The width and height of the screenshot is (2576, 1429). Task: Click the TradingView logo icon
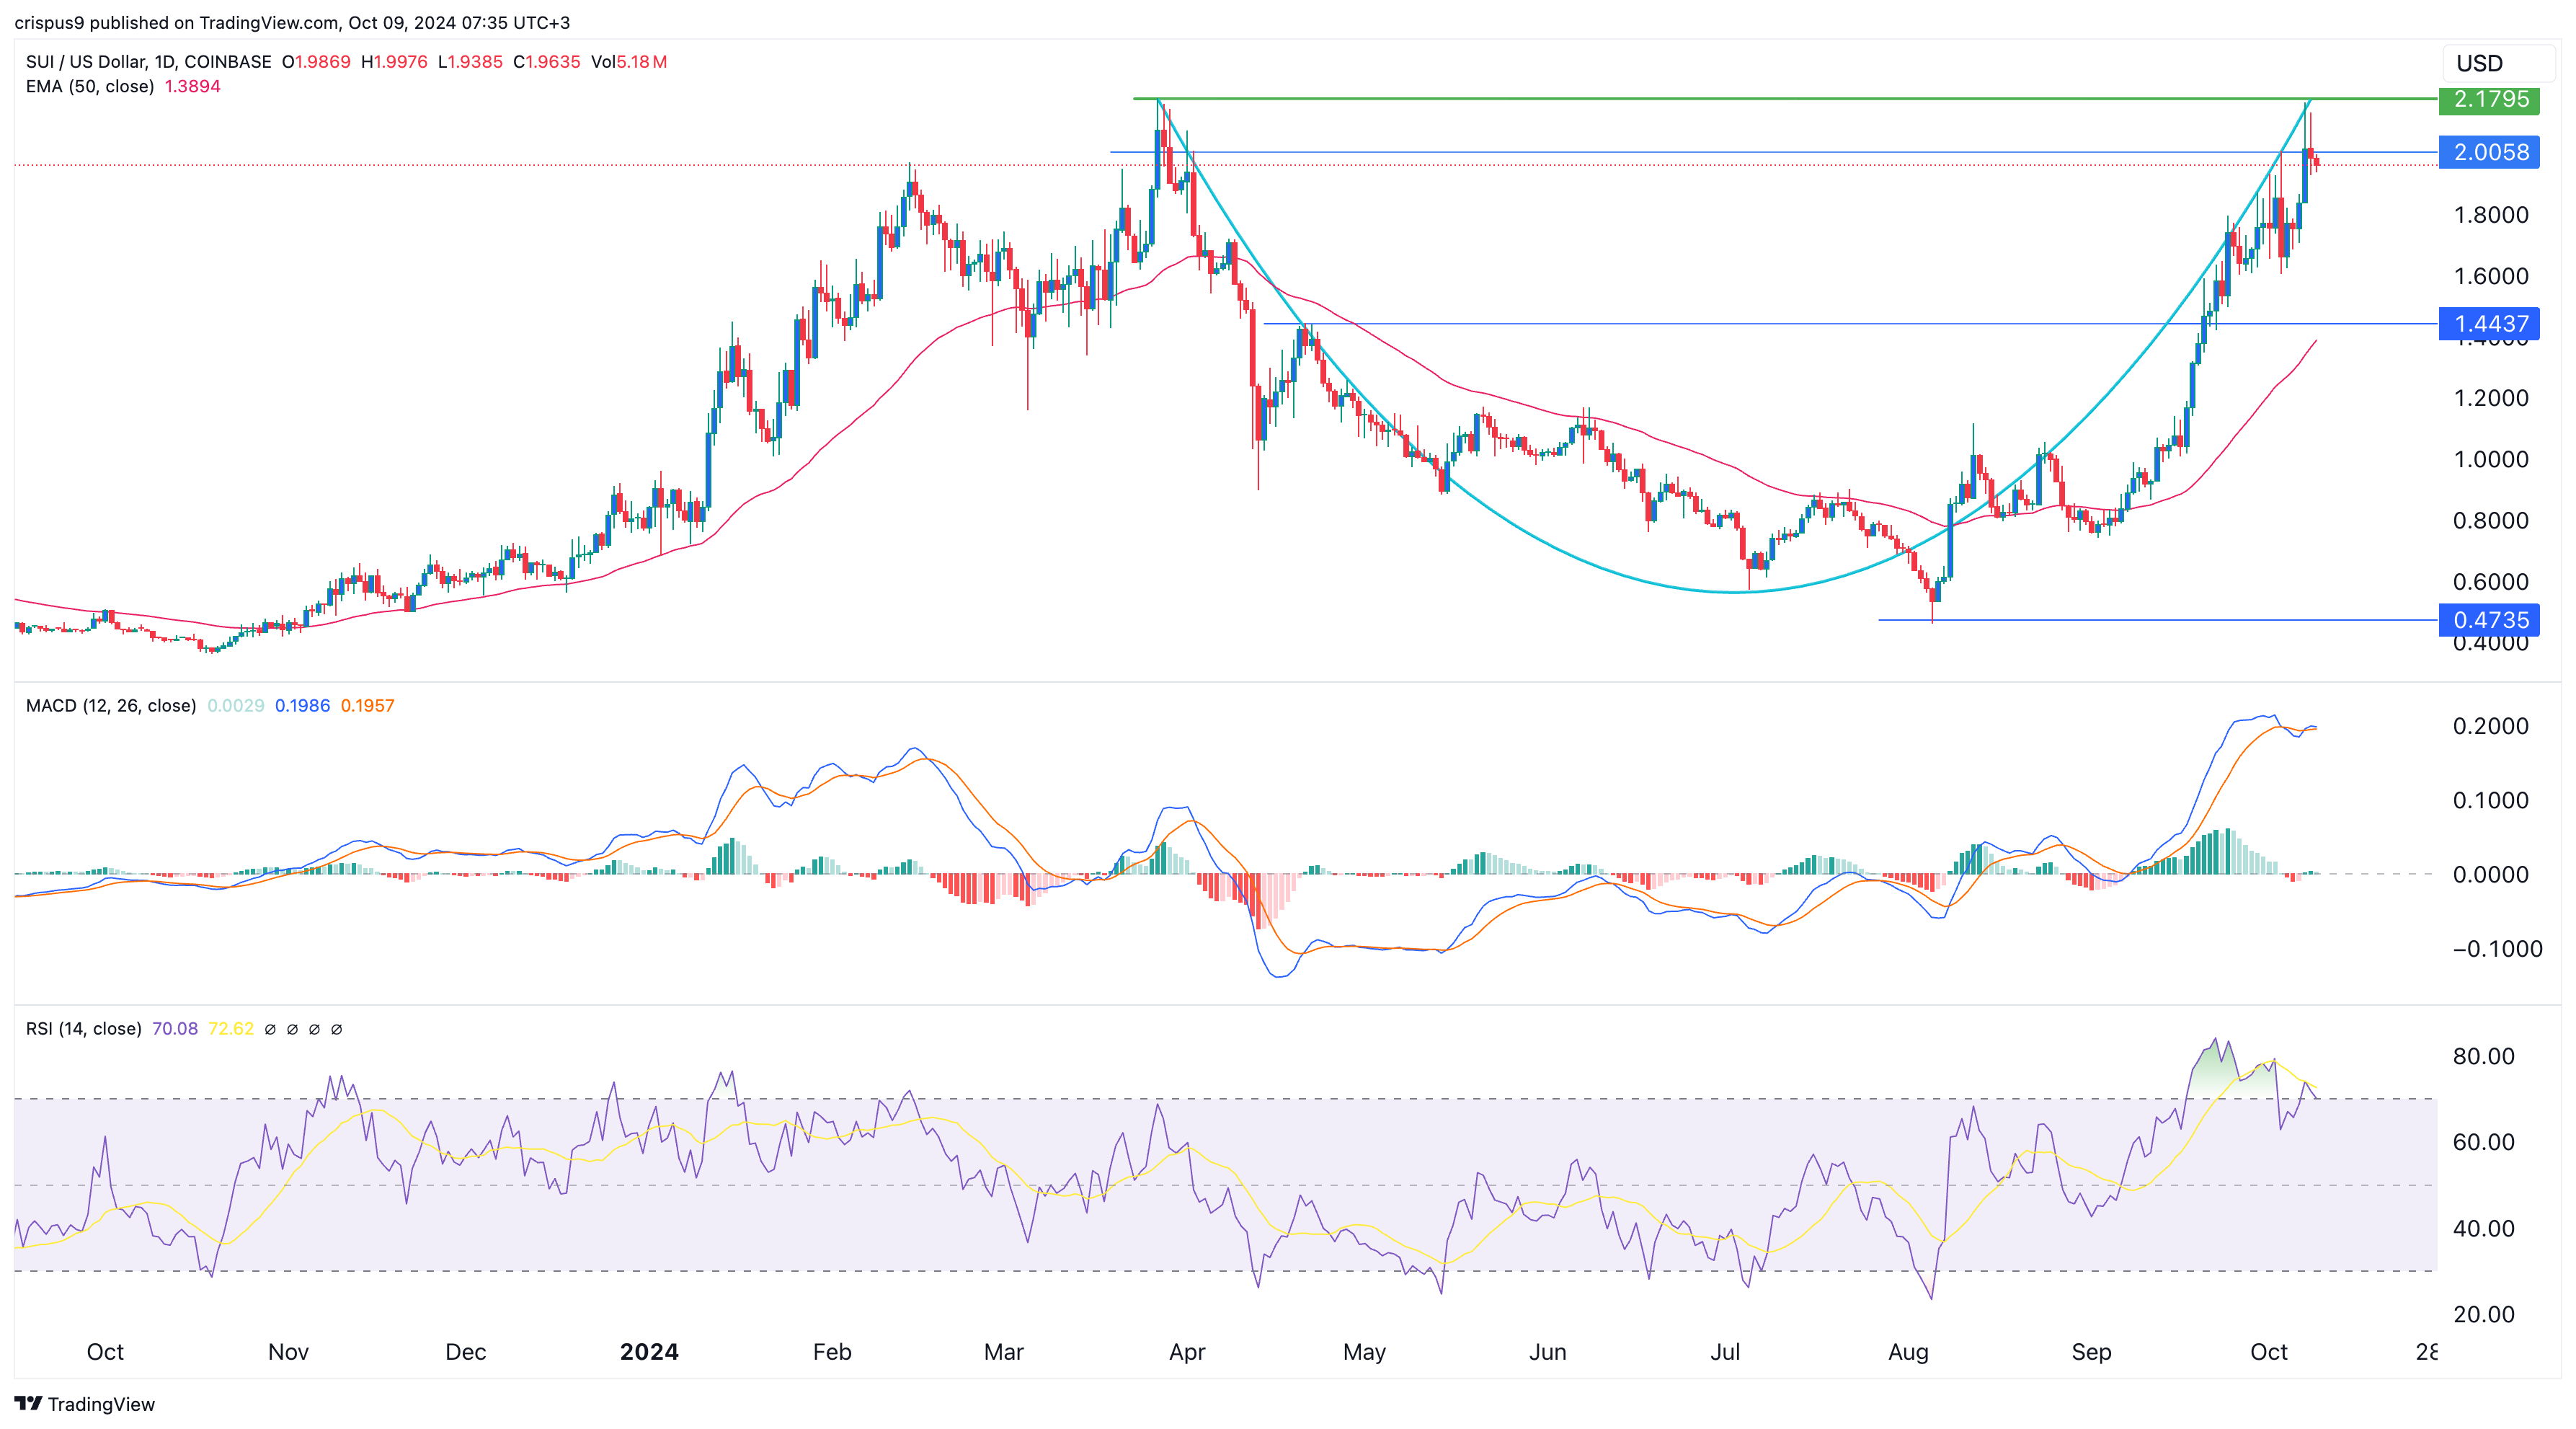(x=28, y=1403)
